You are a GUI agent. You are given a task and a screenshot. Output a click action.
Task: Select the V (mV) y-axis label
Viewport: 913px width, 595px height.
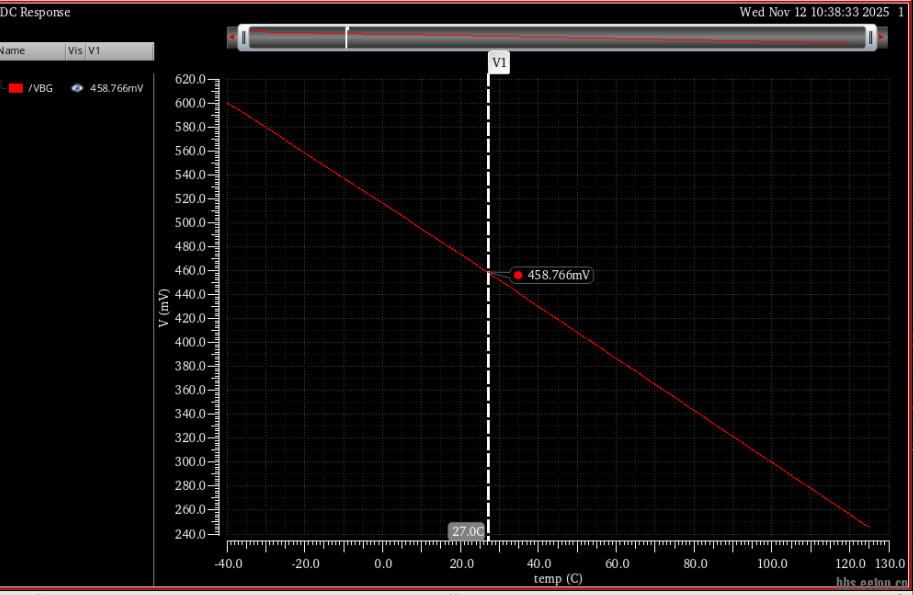164,308
